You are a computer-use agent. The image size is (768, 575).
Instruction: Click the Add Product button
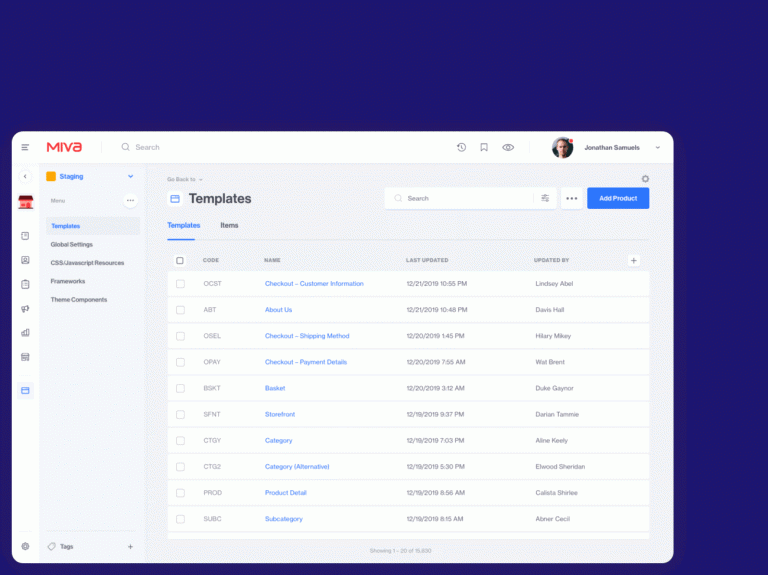coord(617,198)
